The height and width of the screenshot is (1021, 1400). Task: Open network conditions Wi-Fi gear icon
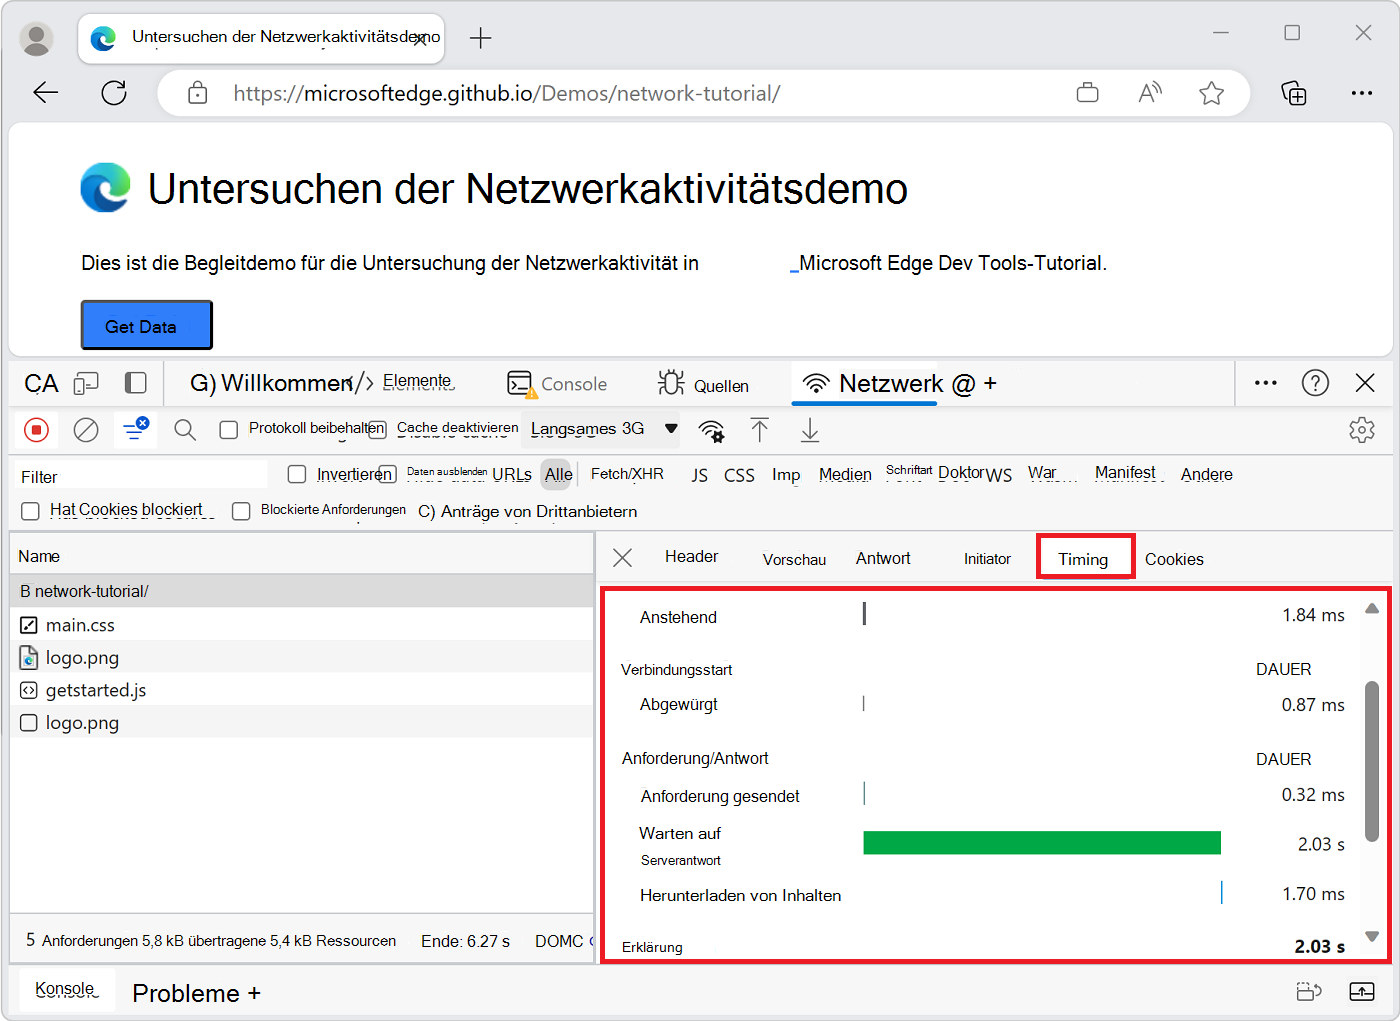tap(711, 430)
